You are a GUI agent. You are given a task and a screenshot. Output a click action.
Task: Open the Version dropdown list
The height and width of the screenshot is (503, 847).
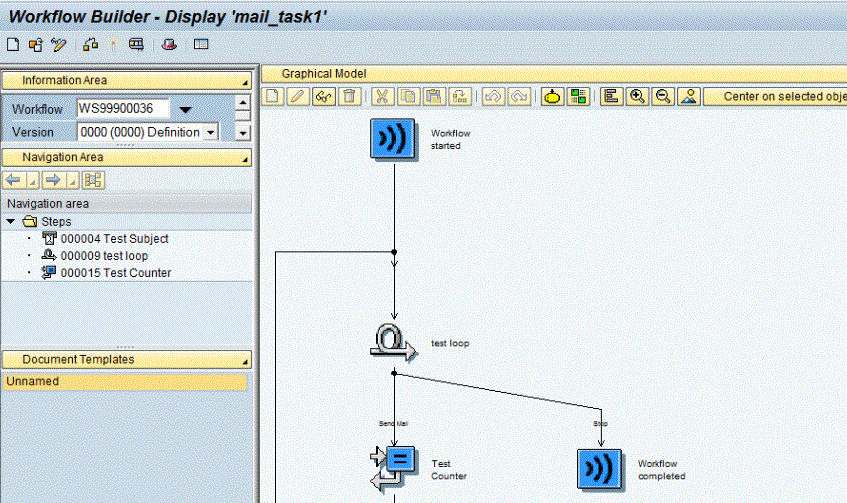click(x=210, y=133)
